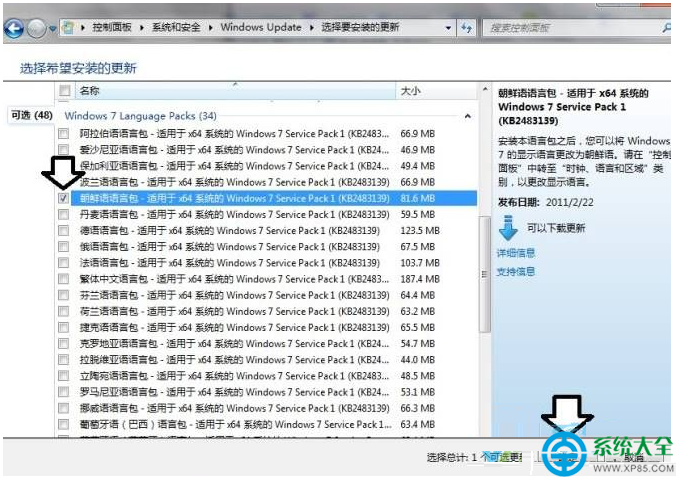Viewport: 676px width, 479px height.
Task: Click the Control Panel icon in address bar
Action: coord(68,28)
